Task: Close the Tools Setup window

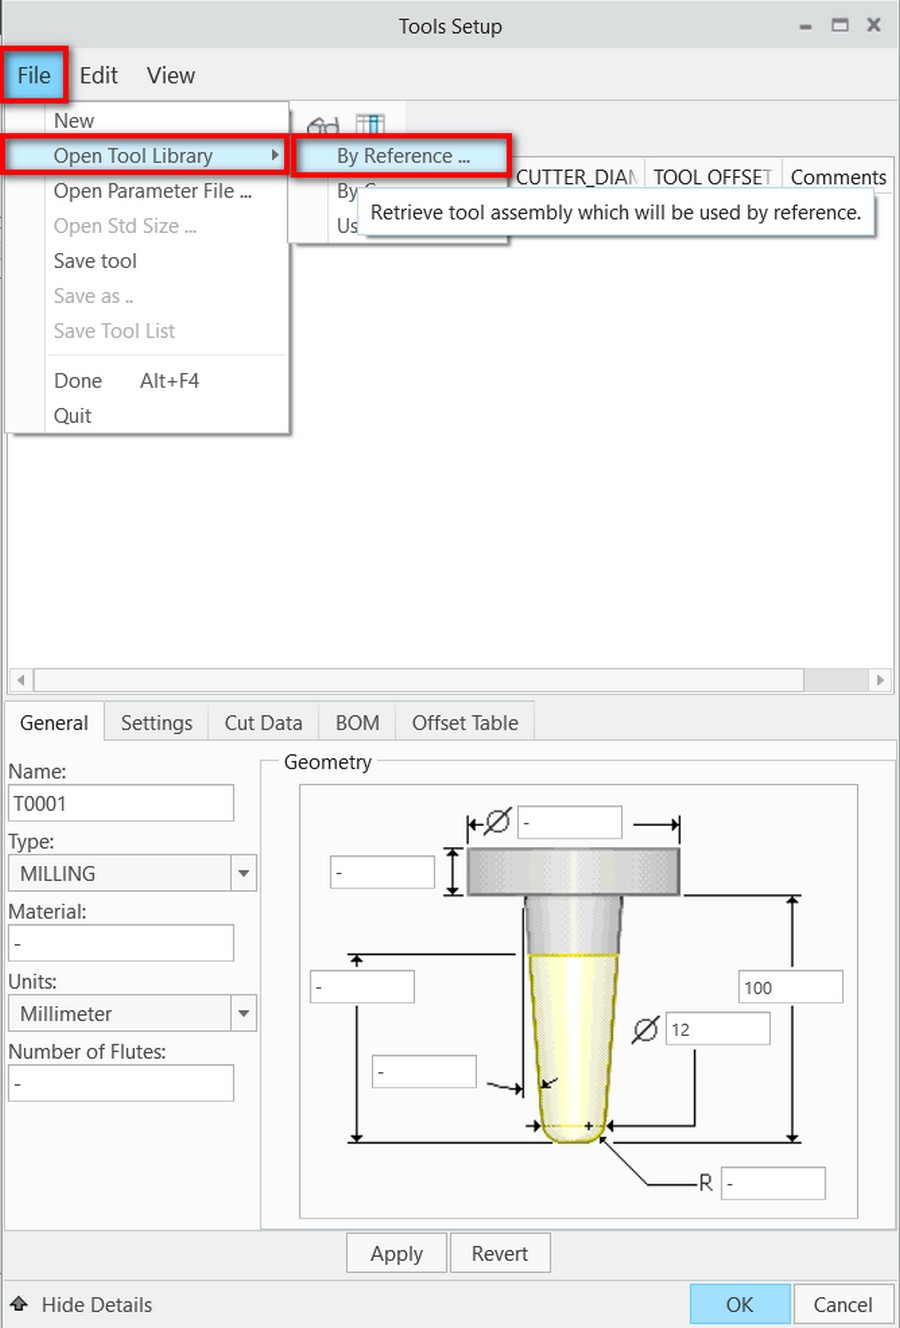Action: tap(873, 25)
